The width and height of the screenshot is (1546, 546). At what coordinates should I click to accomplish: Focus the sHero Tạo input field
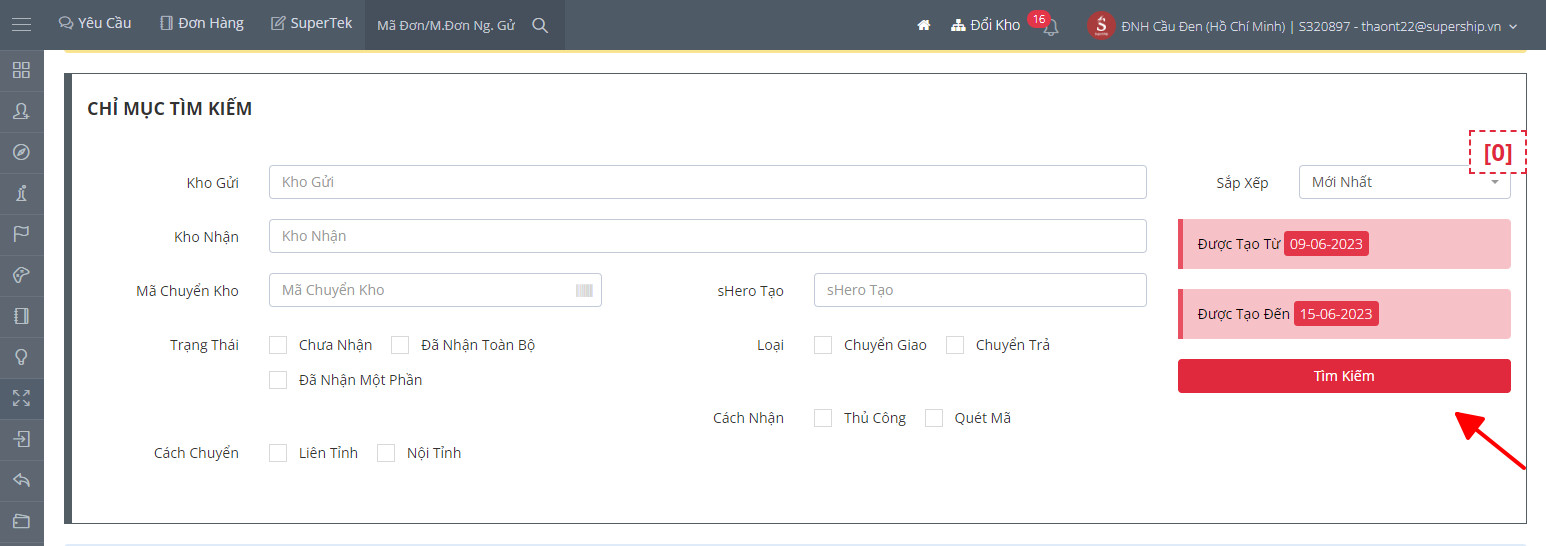pyautogui.click(x=980, y=290)
